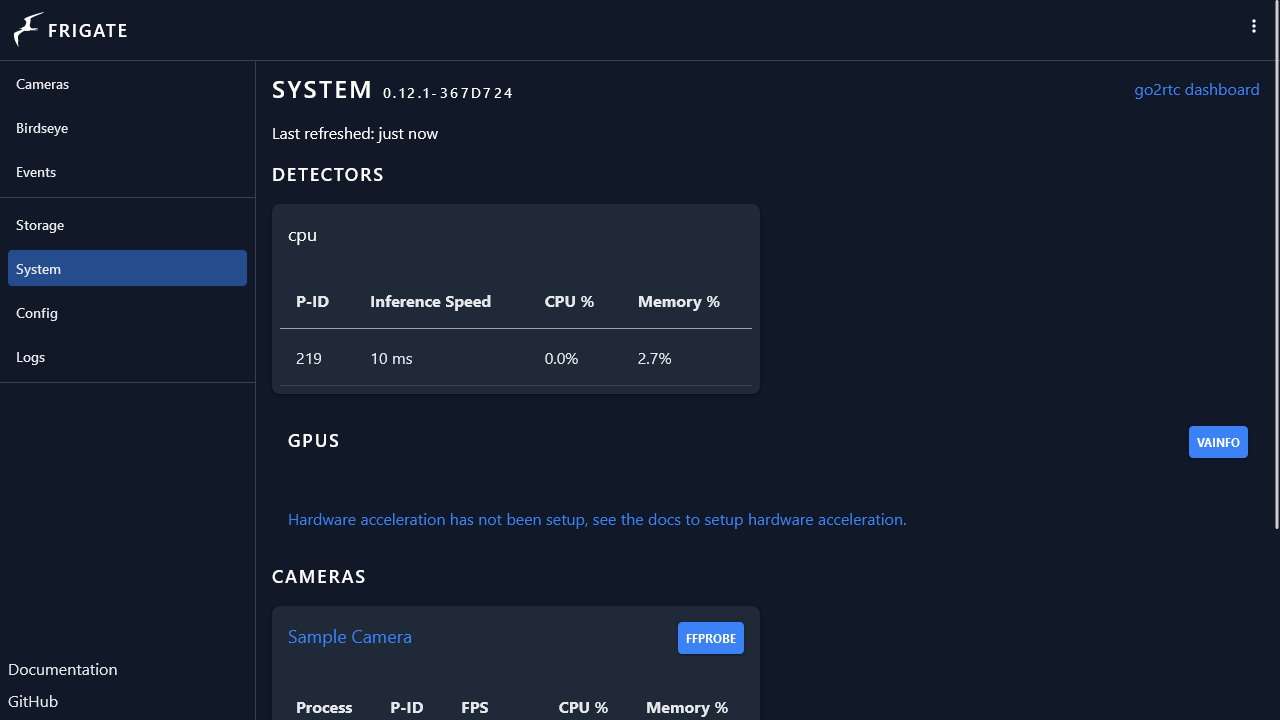
Task: Run FFPROBE for Sample Camera
Action: click(x=710, y=638)
